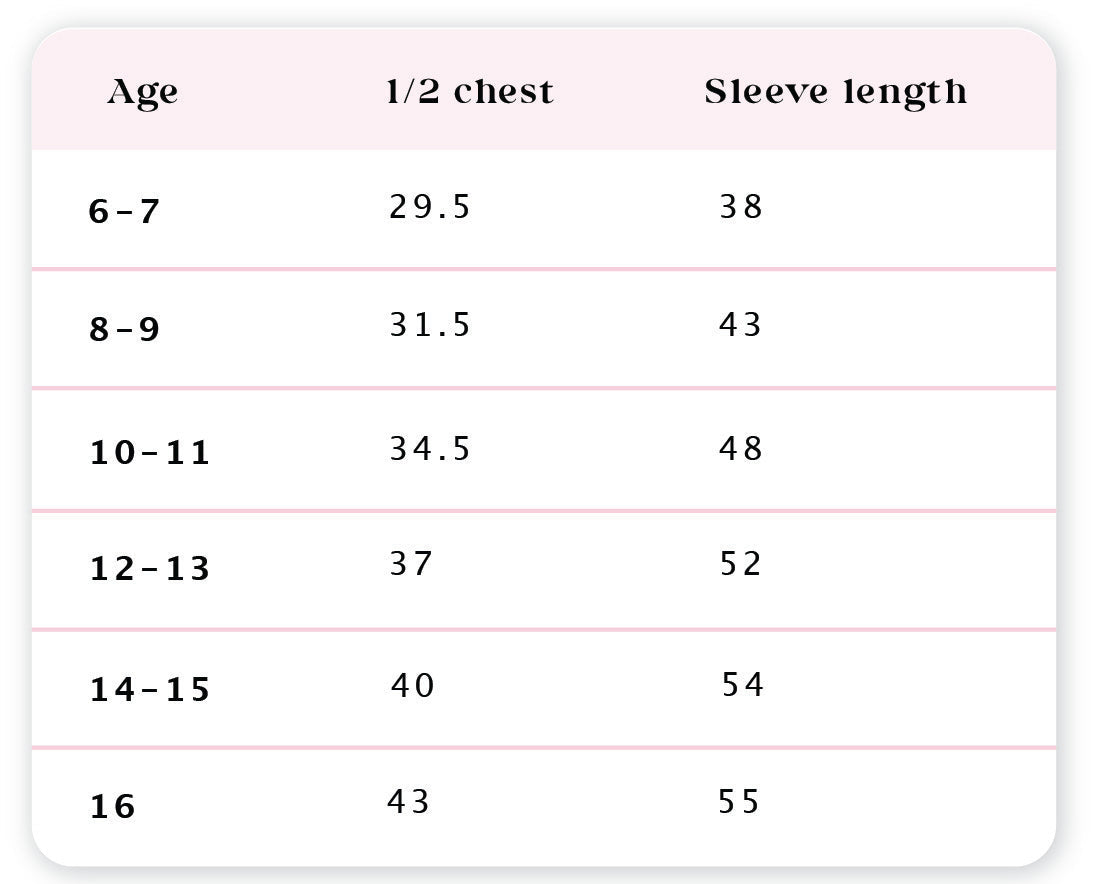Screen dimensions: 1097x884
Task: Click the sleeve length for age 8-9
Action: pyautogui.click(x=741, y=325)
